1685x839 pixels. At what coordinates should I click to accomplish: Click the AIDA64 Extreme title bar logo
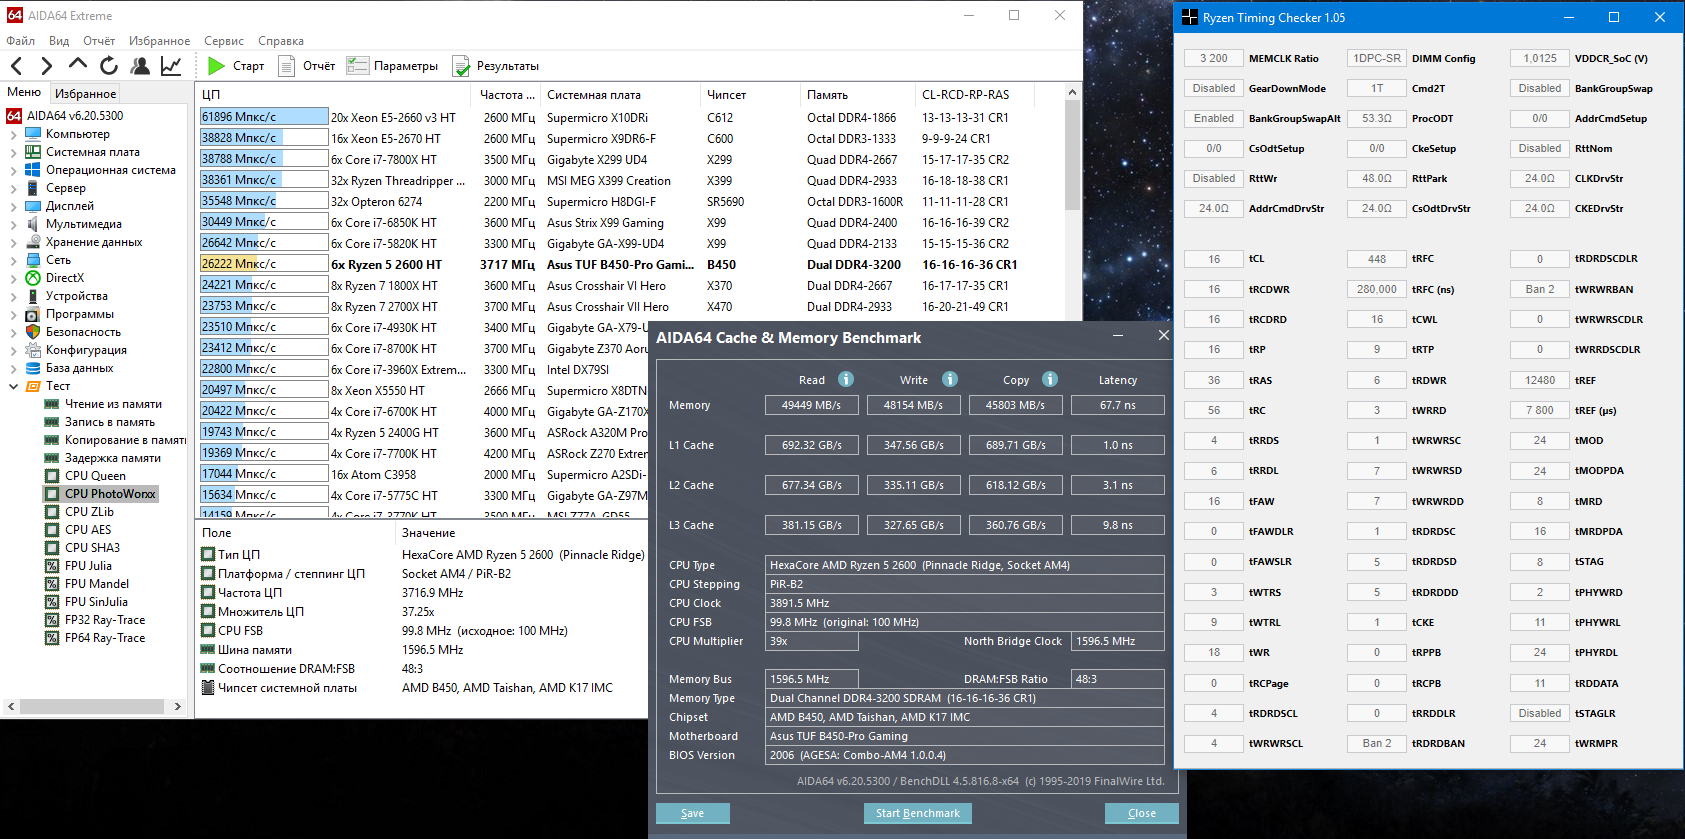(x=15, y=15)
